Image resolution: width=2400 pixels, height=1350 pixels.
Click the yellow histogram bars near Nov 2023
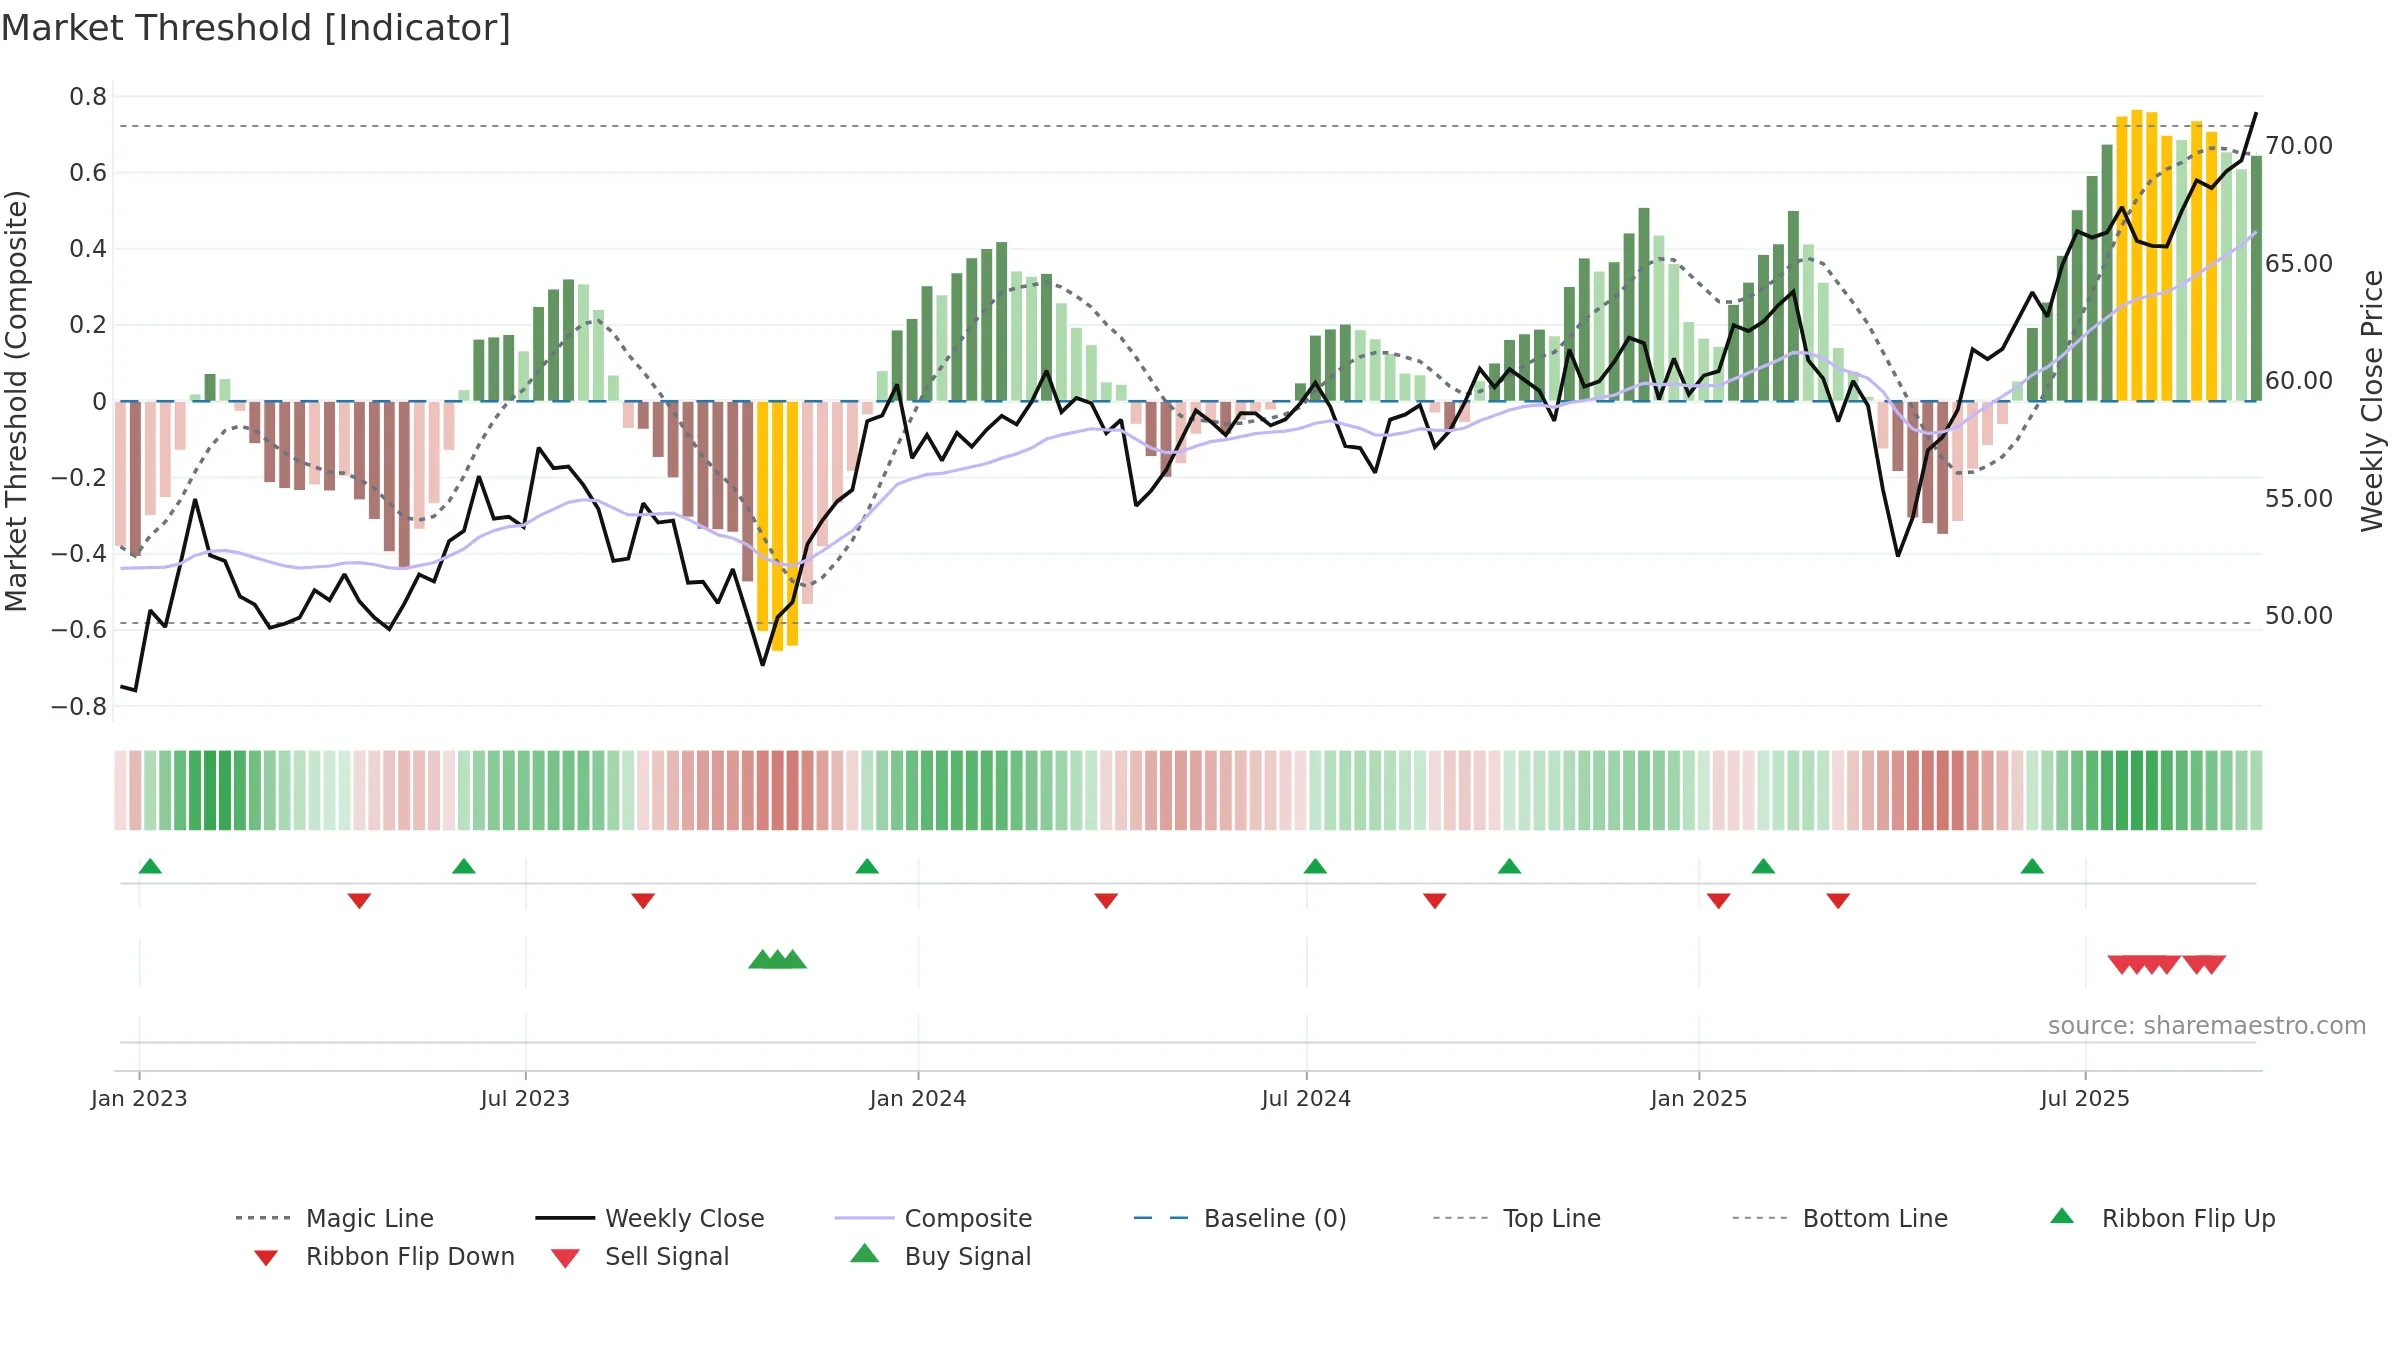click(x=777, y=525)
